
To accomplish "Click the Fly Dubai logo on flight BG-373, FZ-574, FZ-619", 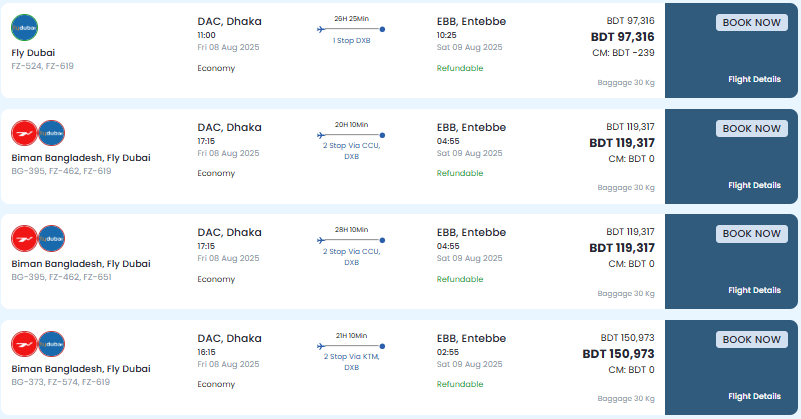I will (52, 344).
